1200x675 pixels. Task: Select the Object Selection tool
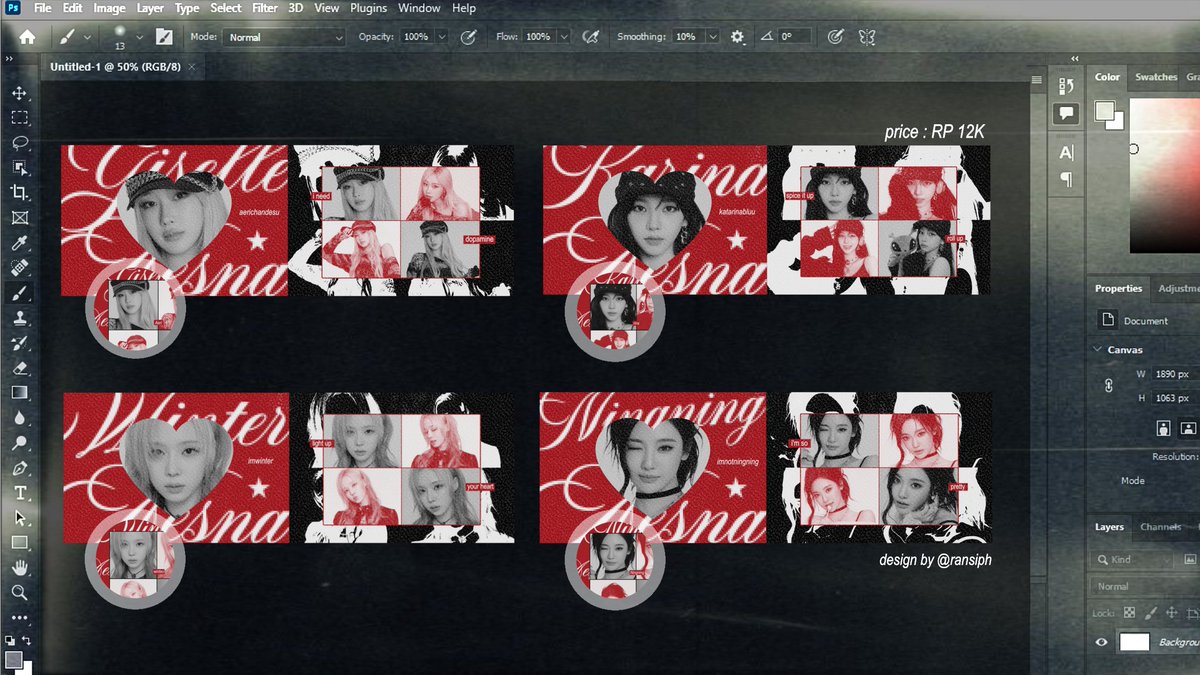point(19,167)
